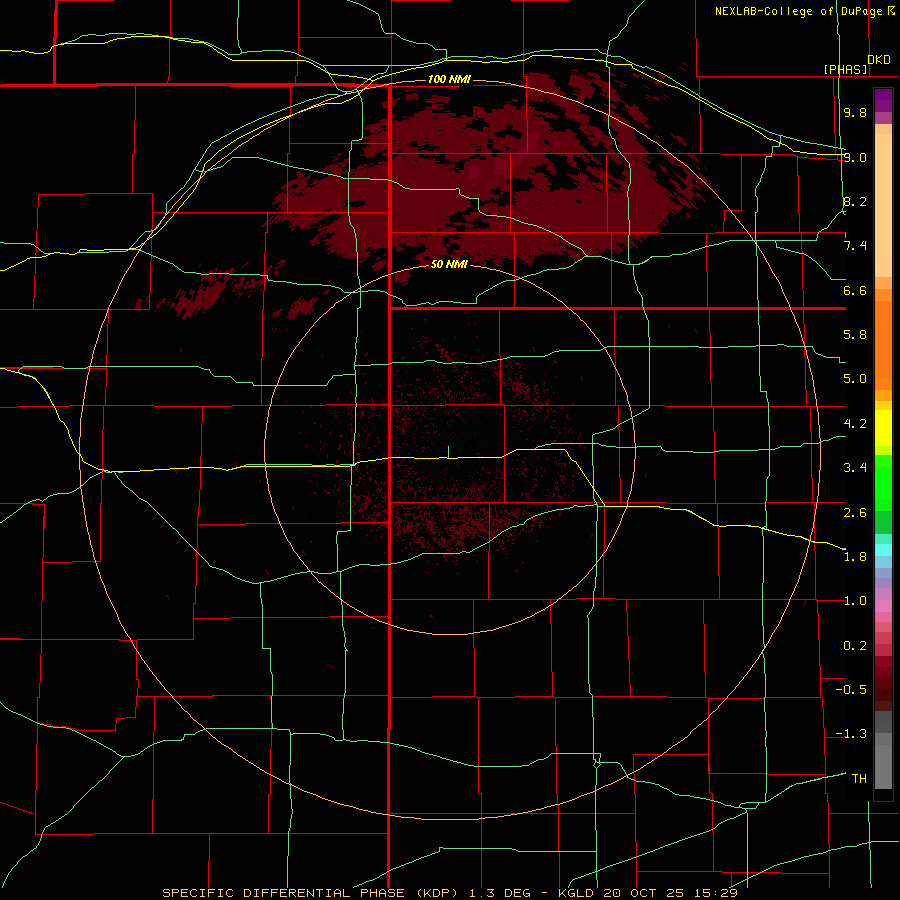
Task: Click the 1.0 scale value
Action: pyautogui.click(x=855, y=601)
